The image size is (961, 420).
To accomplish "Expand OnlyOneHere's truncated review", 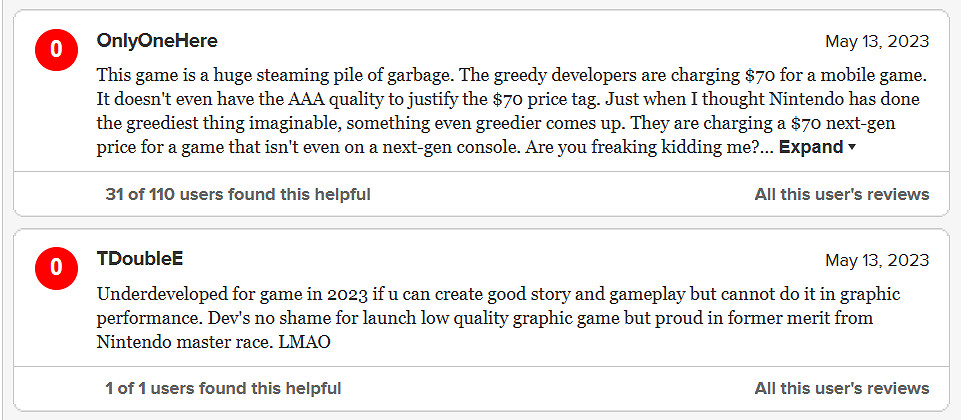I will click(811, 147).
